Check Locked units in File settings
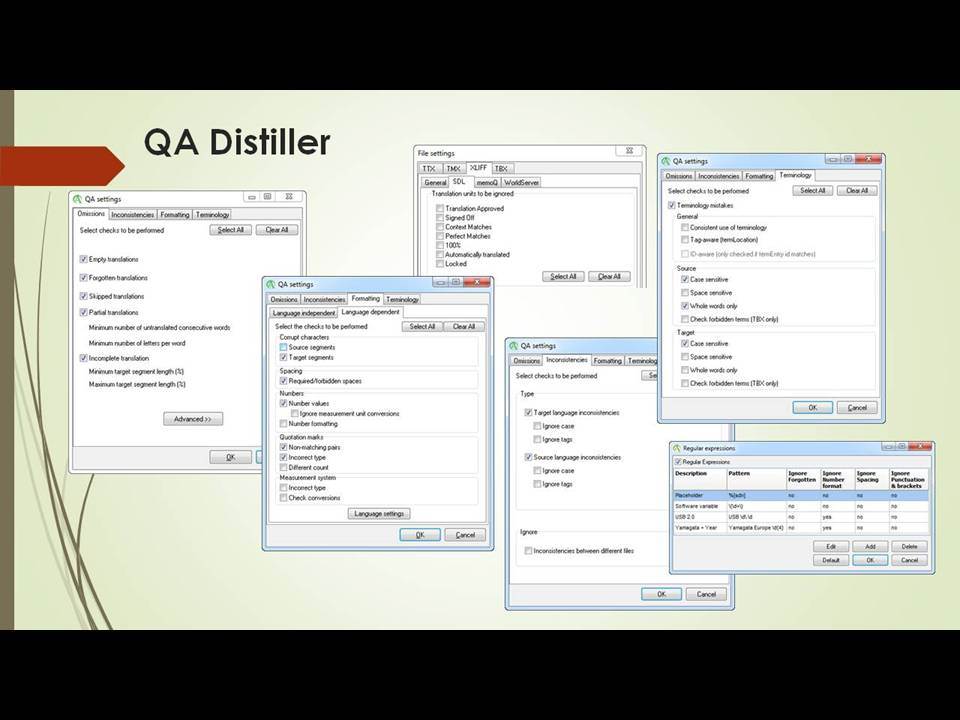960x720 pixels. click(x=440, y=263)
